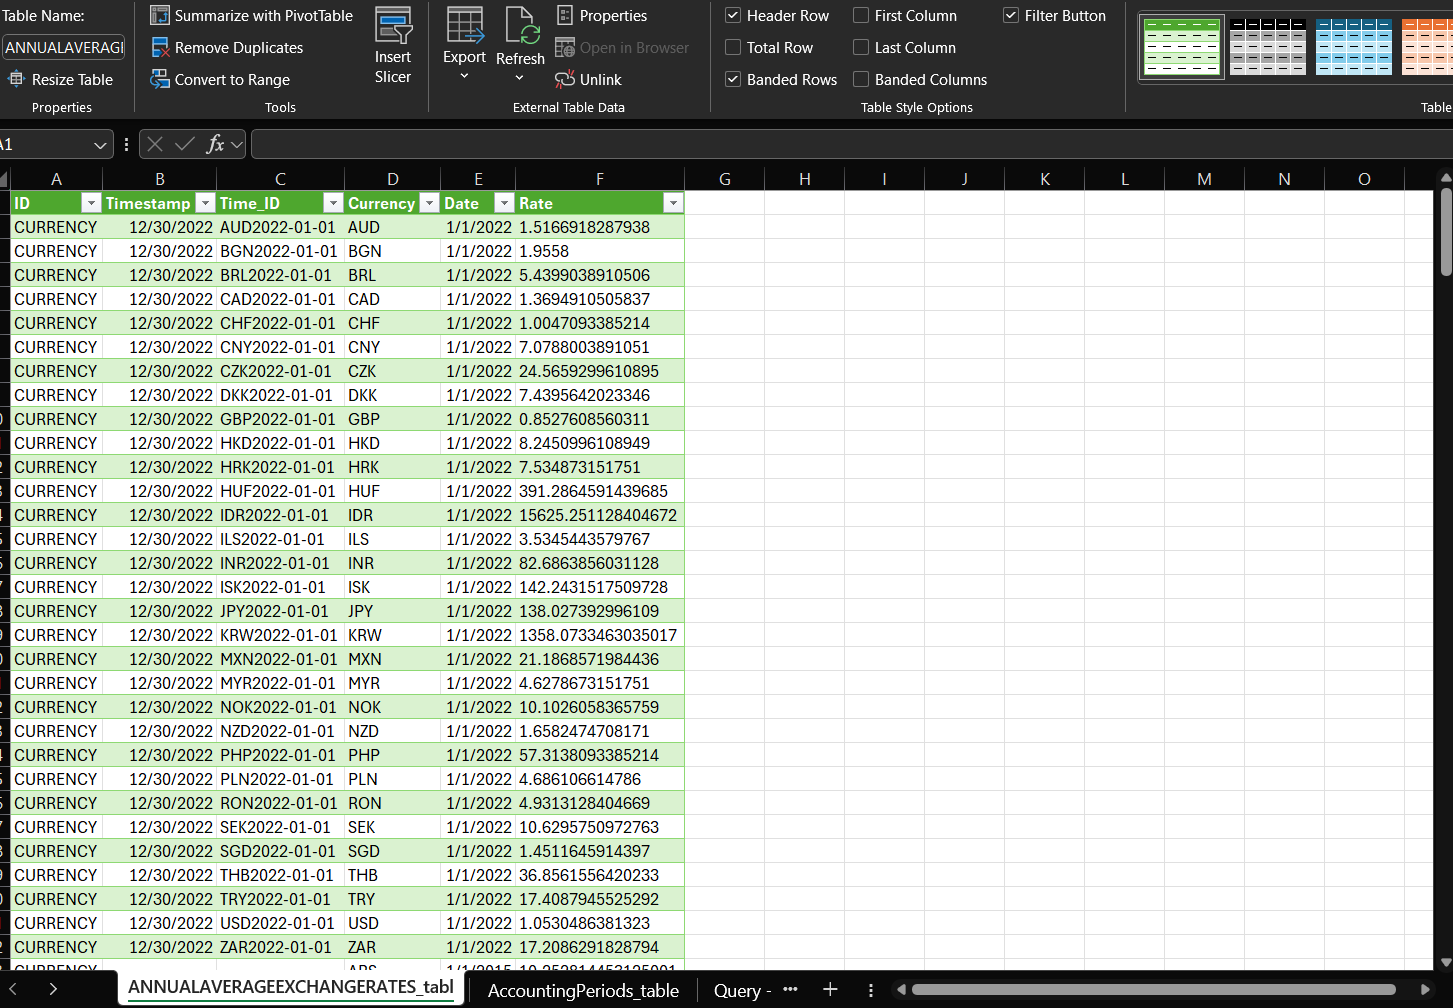Open external data Properties
Screen dimensions: 1453x1008
(x=601, y=16)
